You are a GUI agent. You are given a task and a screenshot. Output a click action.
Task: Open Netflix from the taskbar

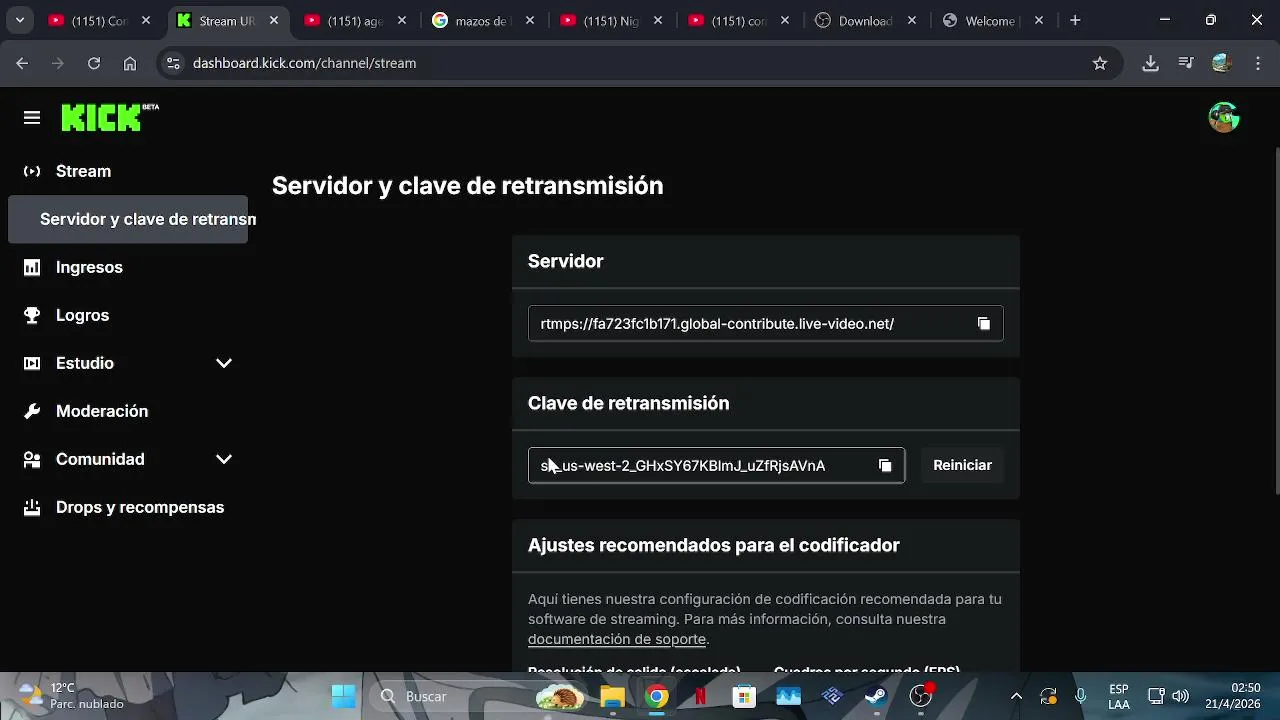(x=700, y=696)
